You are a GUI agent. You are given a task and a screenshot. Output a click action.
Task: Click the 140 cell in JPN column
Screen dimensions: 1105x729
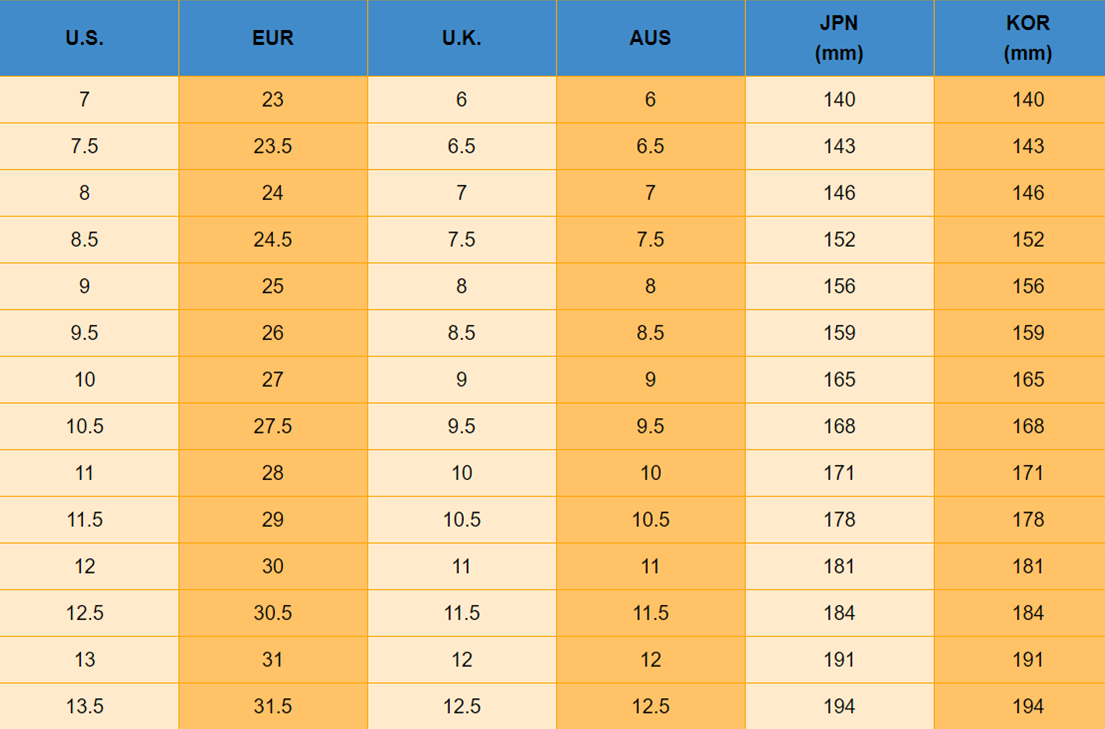pos(839,100)
